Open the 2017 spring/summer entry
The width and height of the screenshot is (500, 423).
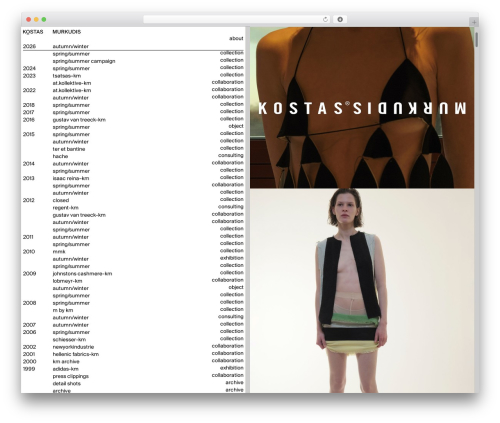(x=71, y=113)
